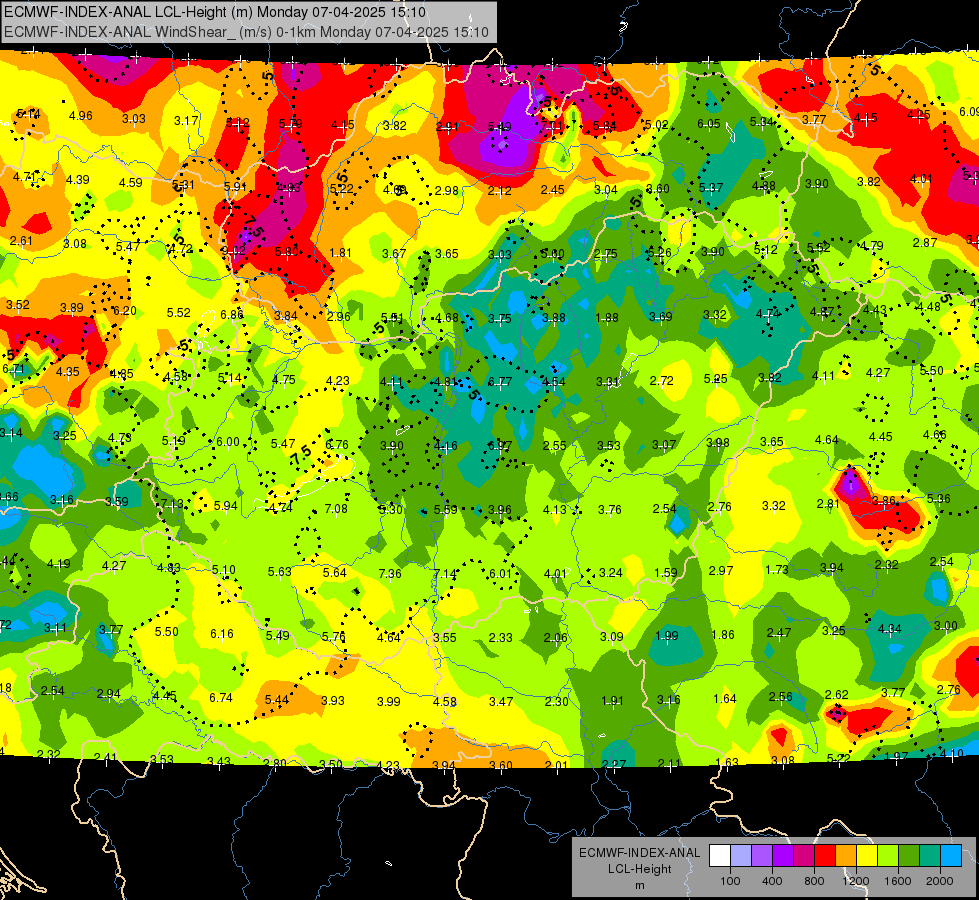Click the 1.64 wind shear value
Screen dimensions: 979x900
[725, 699]
